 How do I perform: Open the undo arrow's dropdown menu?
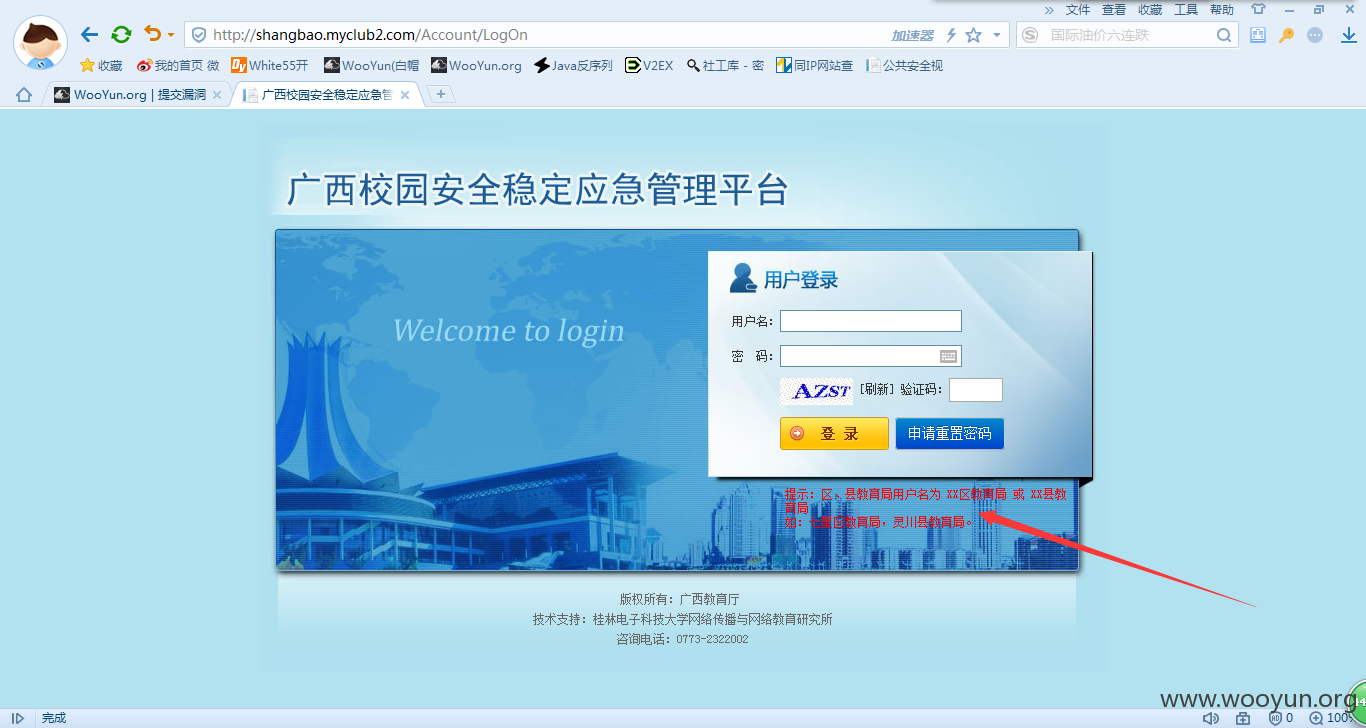tap(171, 35)
